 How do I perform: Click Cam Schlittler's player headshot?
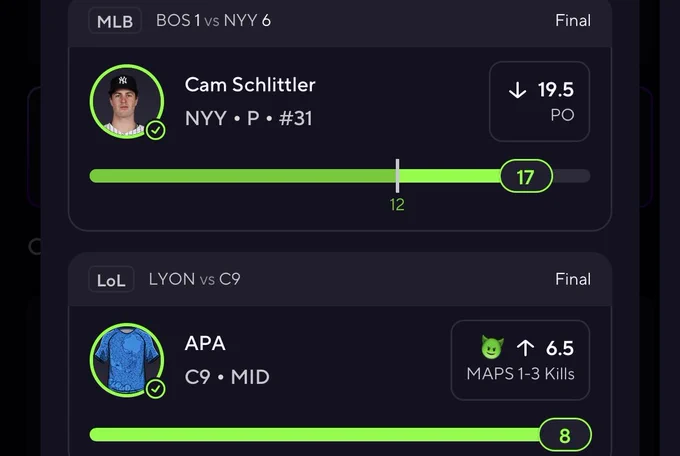[x=127, y=102]
